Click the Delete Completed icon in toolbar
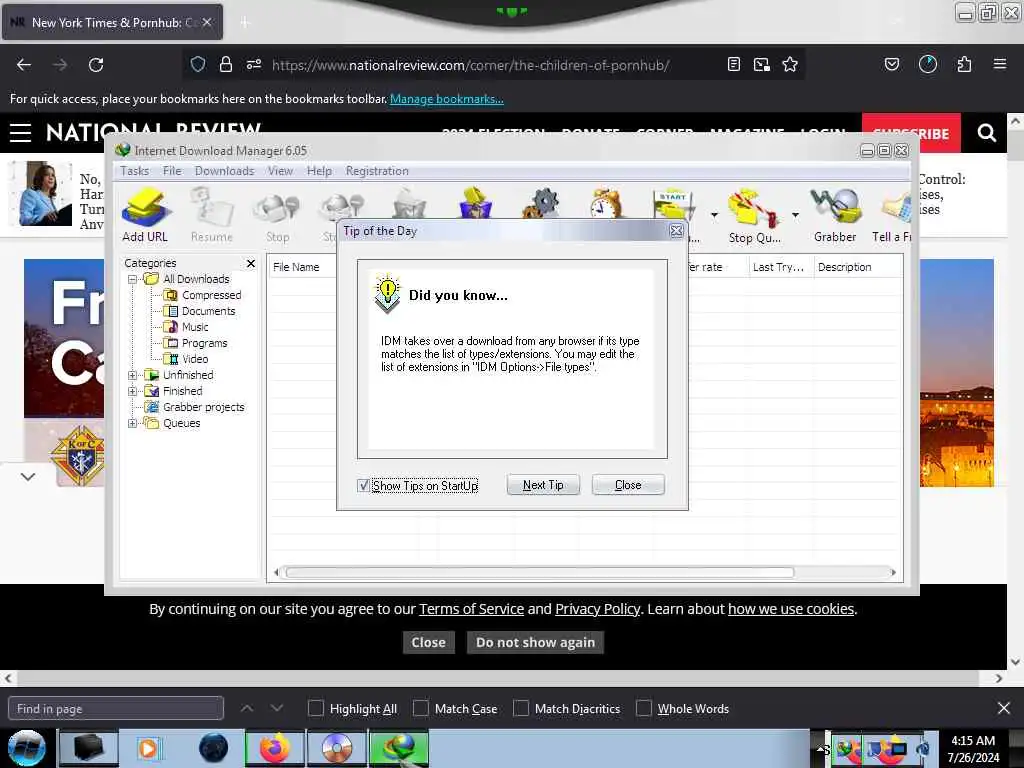The height and width of the screenshot is (768, 1024). pyautogui.click(x=475, y=203)
